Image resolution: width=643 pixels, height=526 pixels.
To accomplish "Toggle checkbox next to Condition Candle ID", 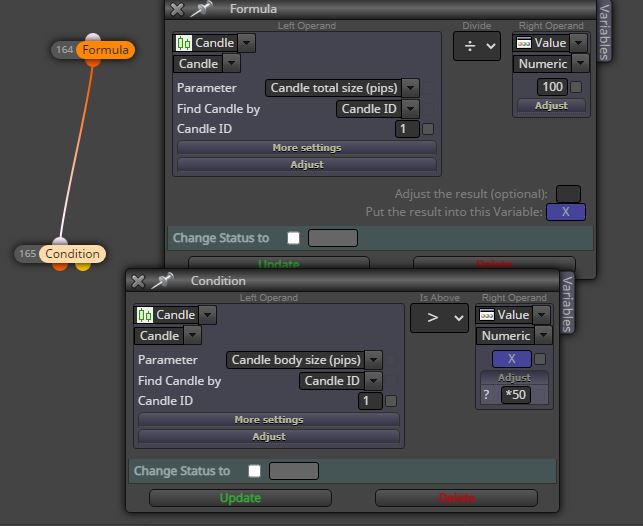I will [391, 401].
